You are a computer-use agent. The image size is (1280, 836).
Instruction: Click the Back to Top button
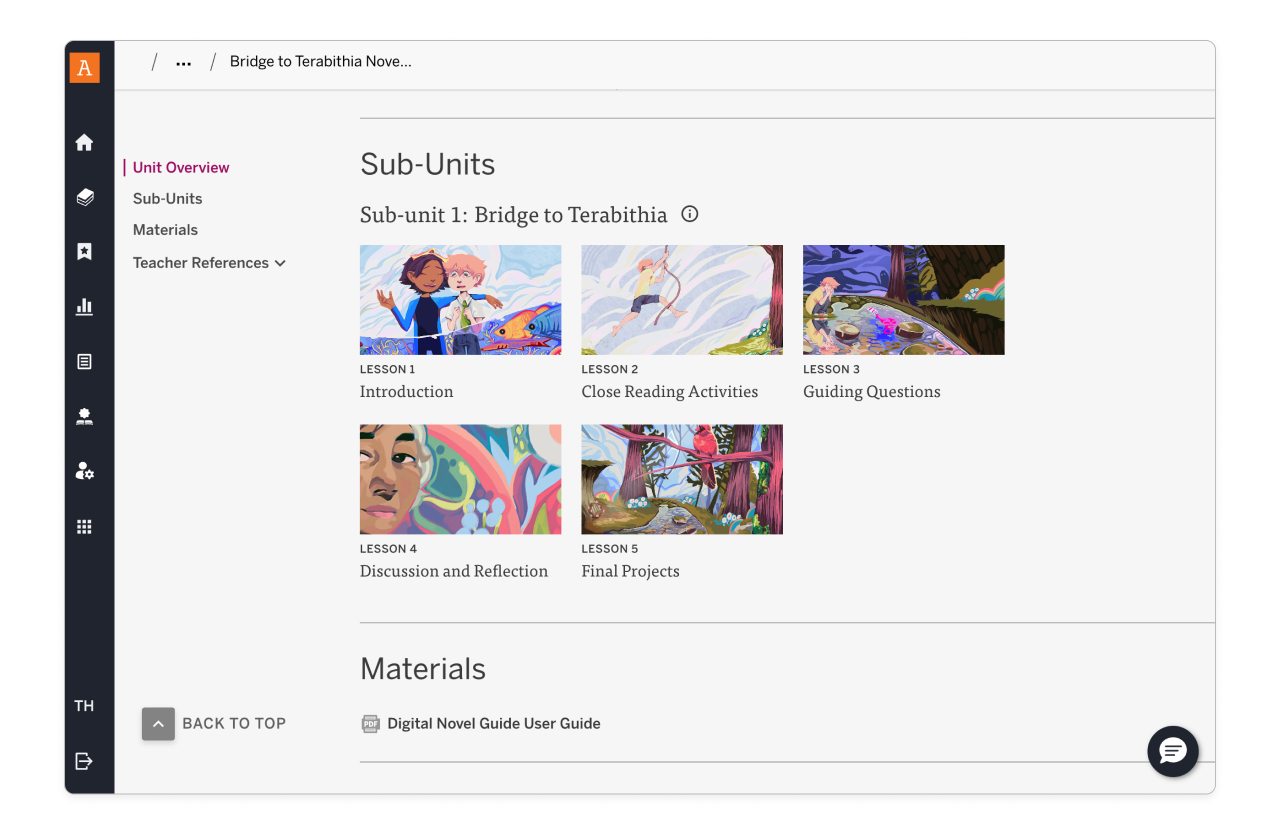click(158, 723)
